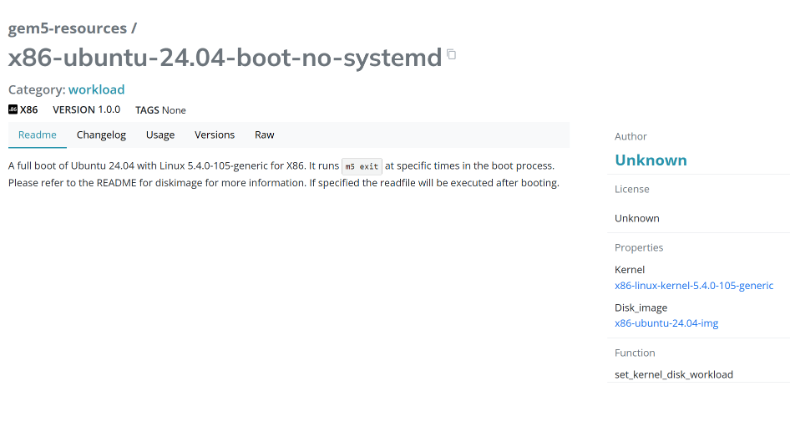Click the readme description paragraph
Screen dimensions: 793x445
(x=283, y=174)
